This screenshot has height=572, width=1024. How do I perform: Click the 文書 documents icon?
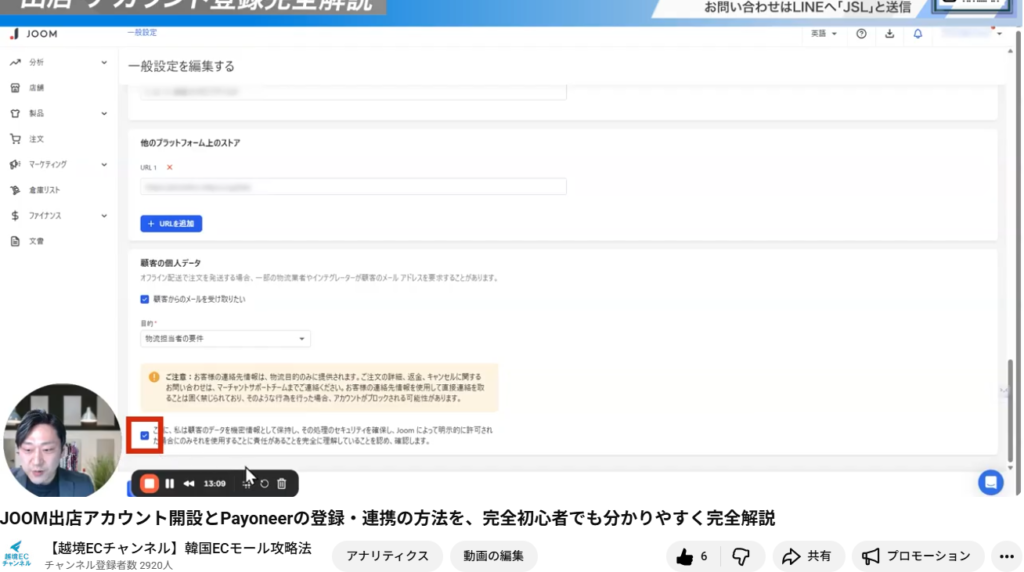[x=15, y=241]
